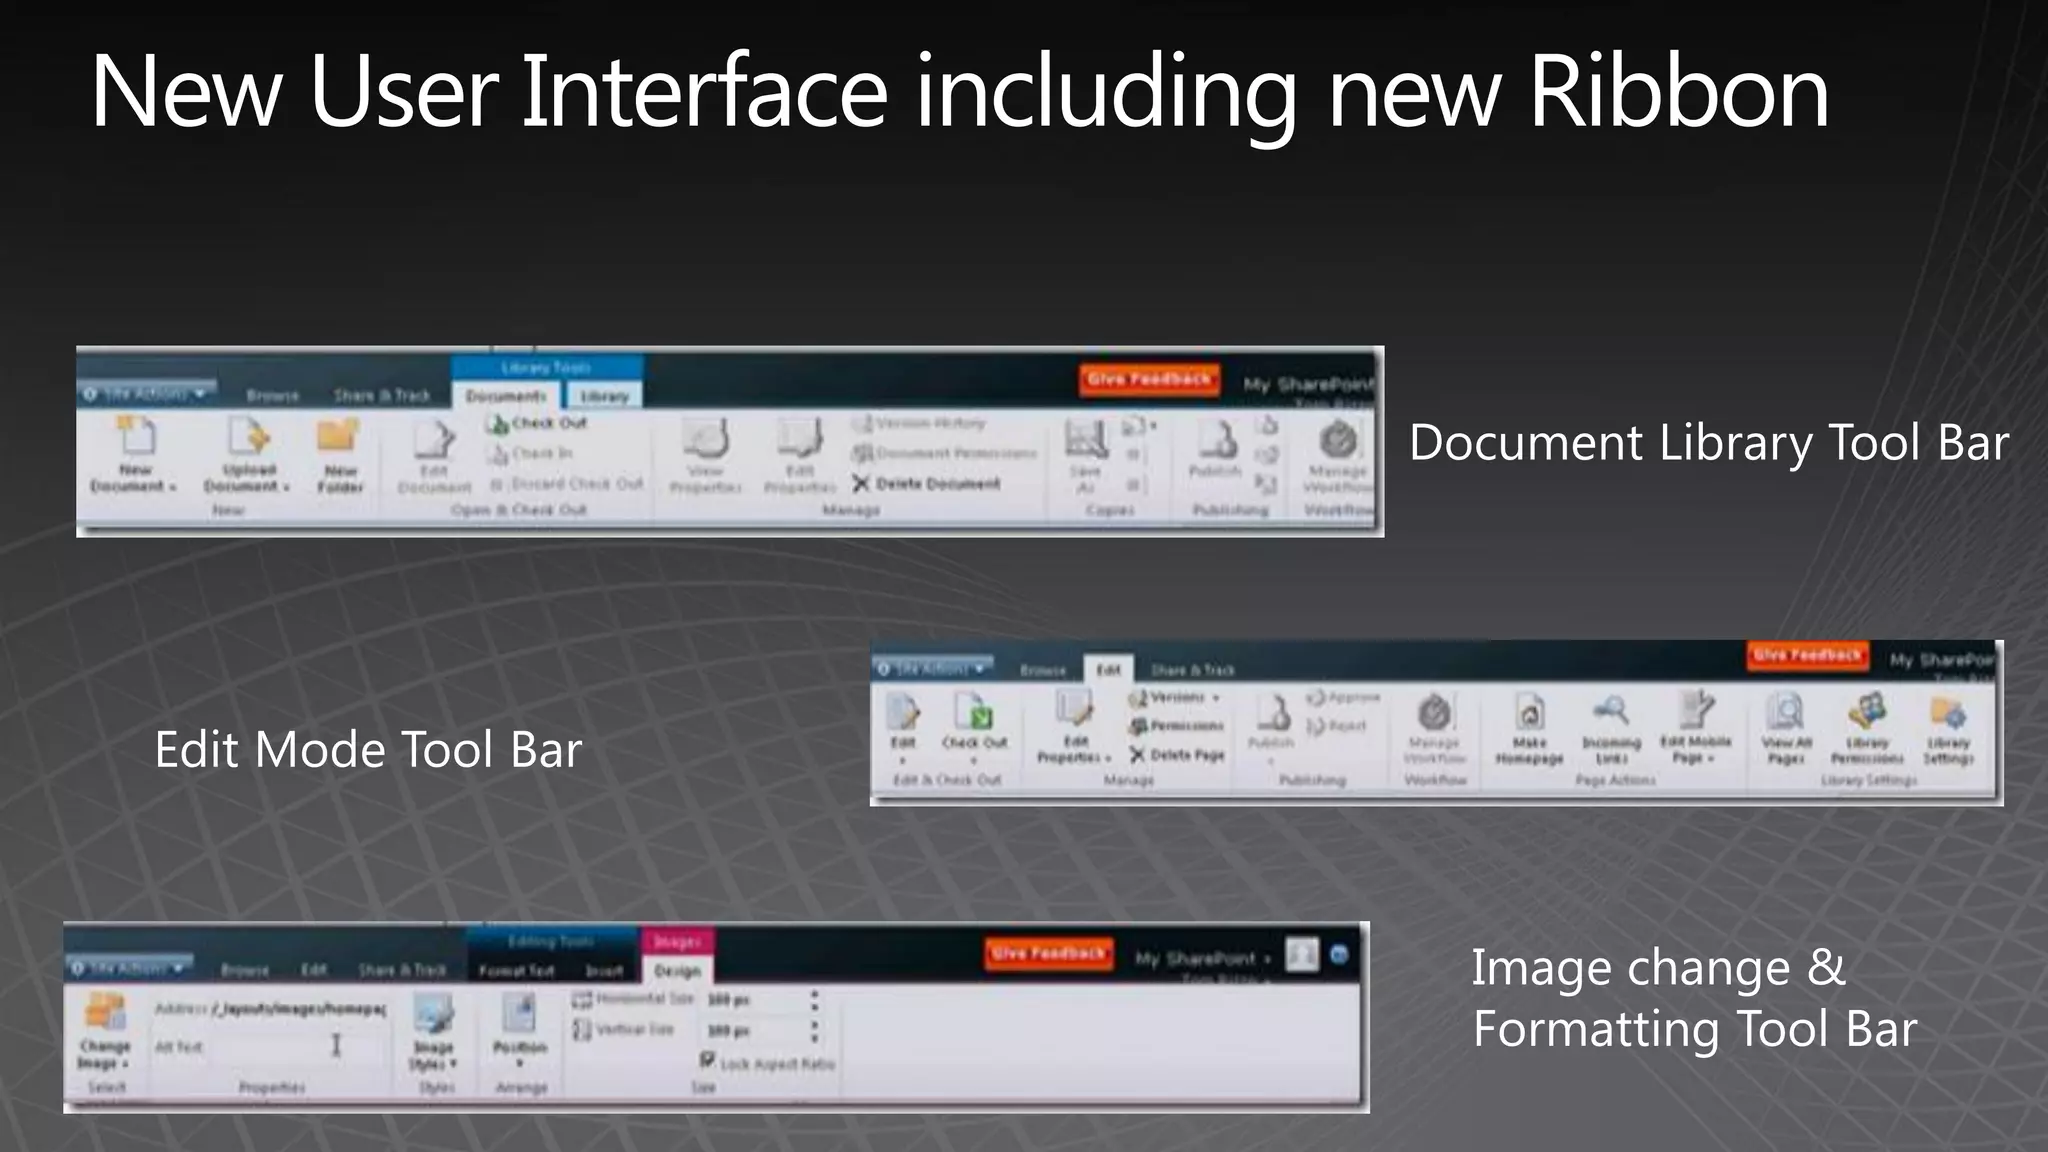Click the Horizontal Size spinner arrows
Viewport: 2048px width, 1152px height.
(815, 999)
